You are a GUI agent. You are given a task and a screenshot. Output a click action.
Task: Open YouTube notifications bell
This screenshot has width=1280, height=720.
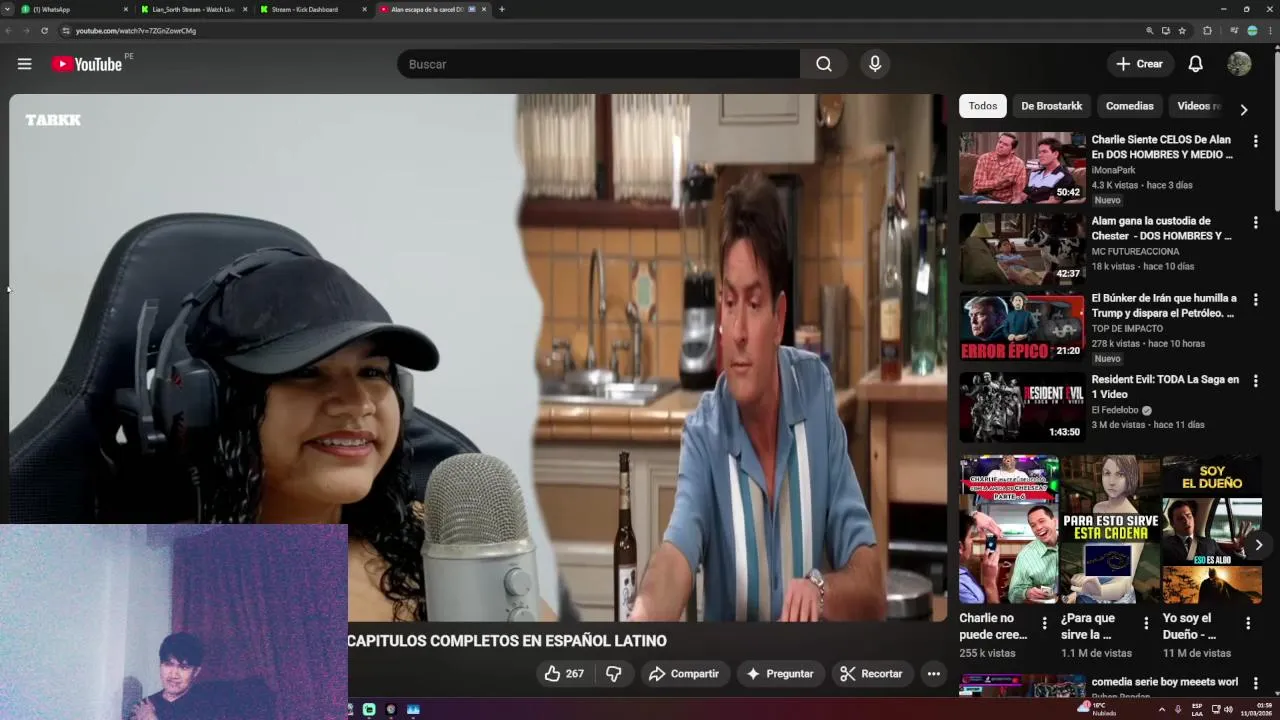pos(1195,64)
